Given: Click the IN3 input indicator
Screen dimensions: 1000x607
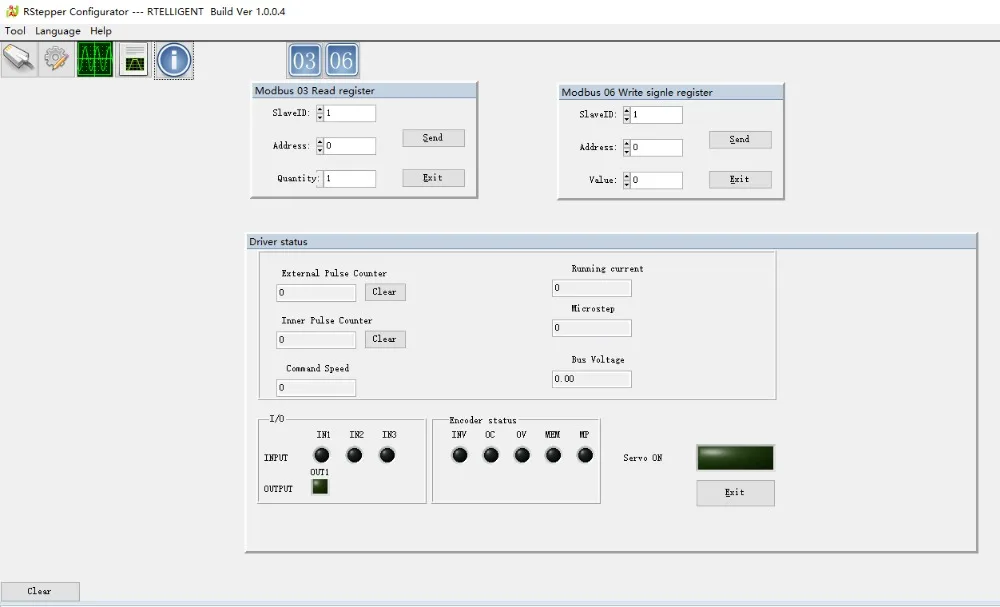Looking at the screenshot, I should (387, 455).
